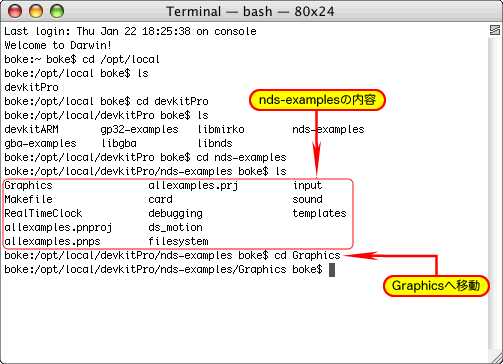Click 'devkitARM' in the listing
503x364 pixels.
coord(31,129)
